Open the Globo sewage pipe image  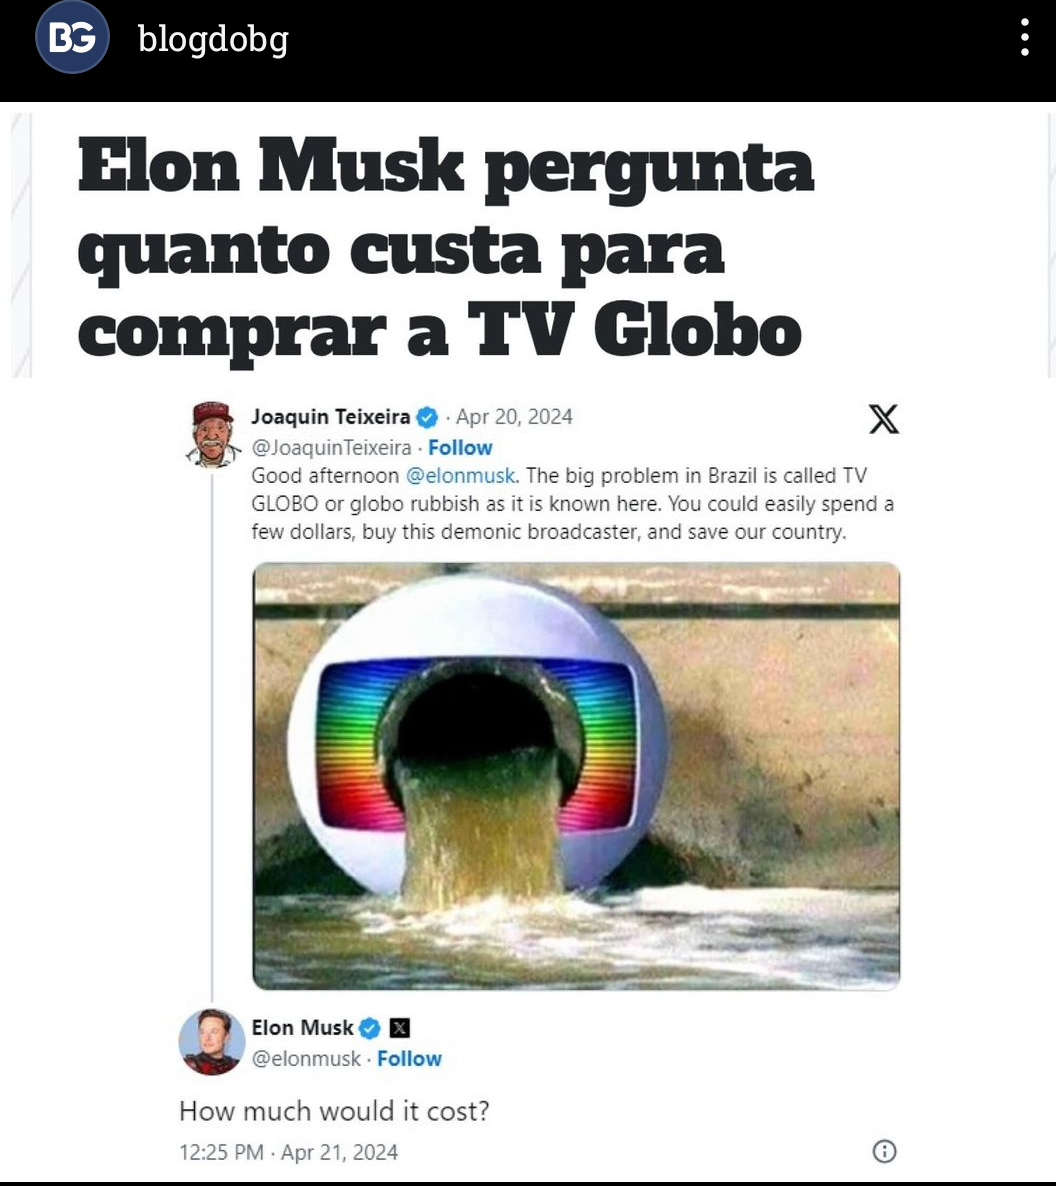(x=576, y=776)
